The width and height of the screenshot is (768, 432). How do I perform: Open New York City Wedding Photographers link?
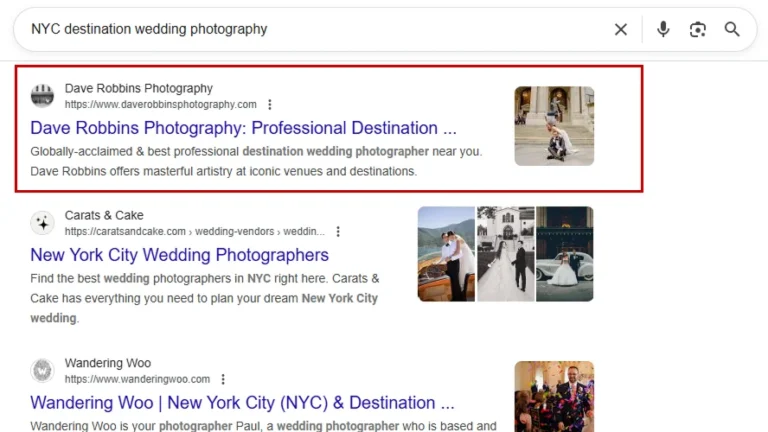pyautogui.click(x=179, y=255)
